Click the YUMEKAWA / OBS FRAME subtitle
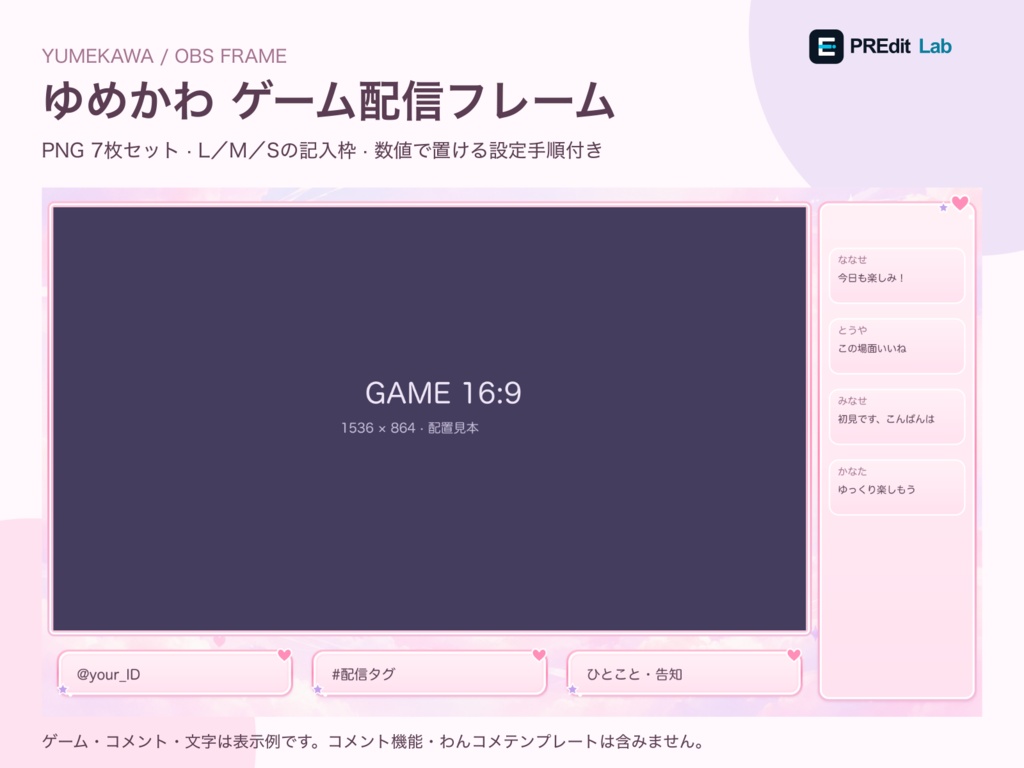 click(164, 56)
